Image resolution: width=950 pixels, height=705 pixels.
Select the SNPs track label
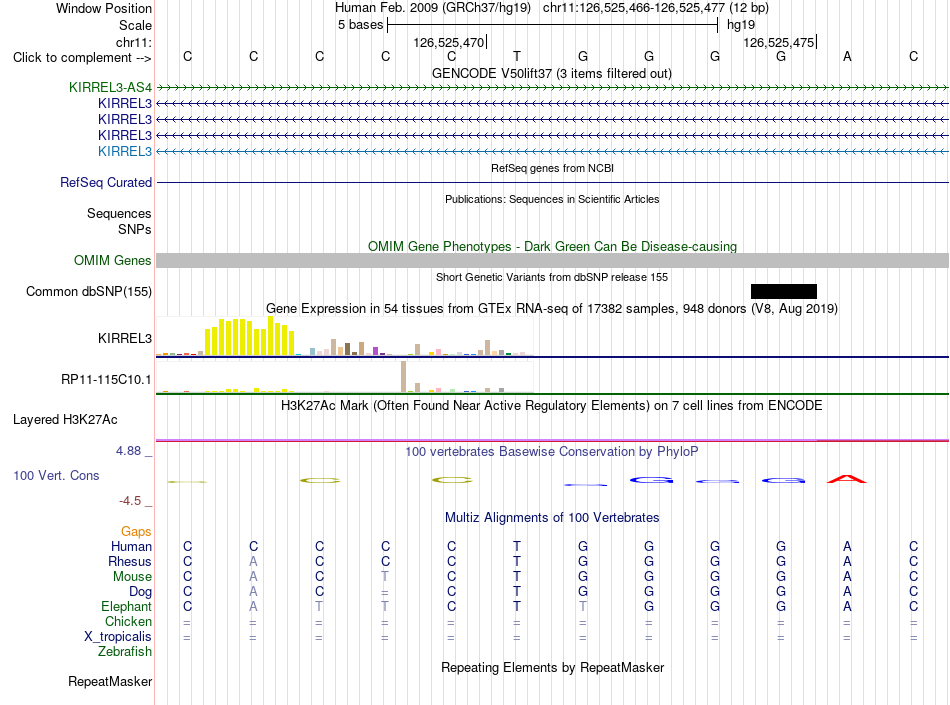point(135,230)
